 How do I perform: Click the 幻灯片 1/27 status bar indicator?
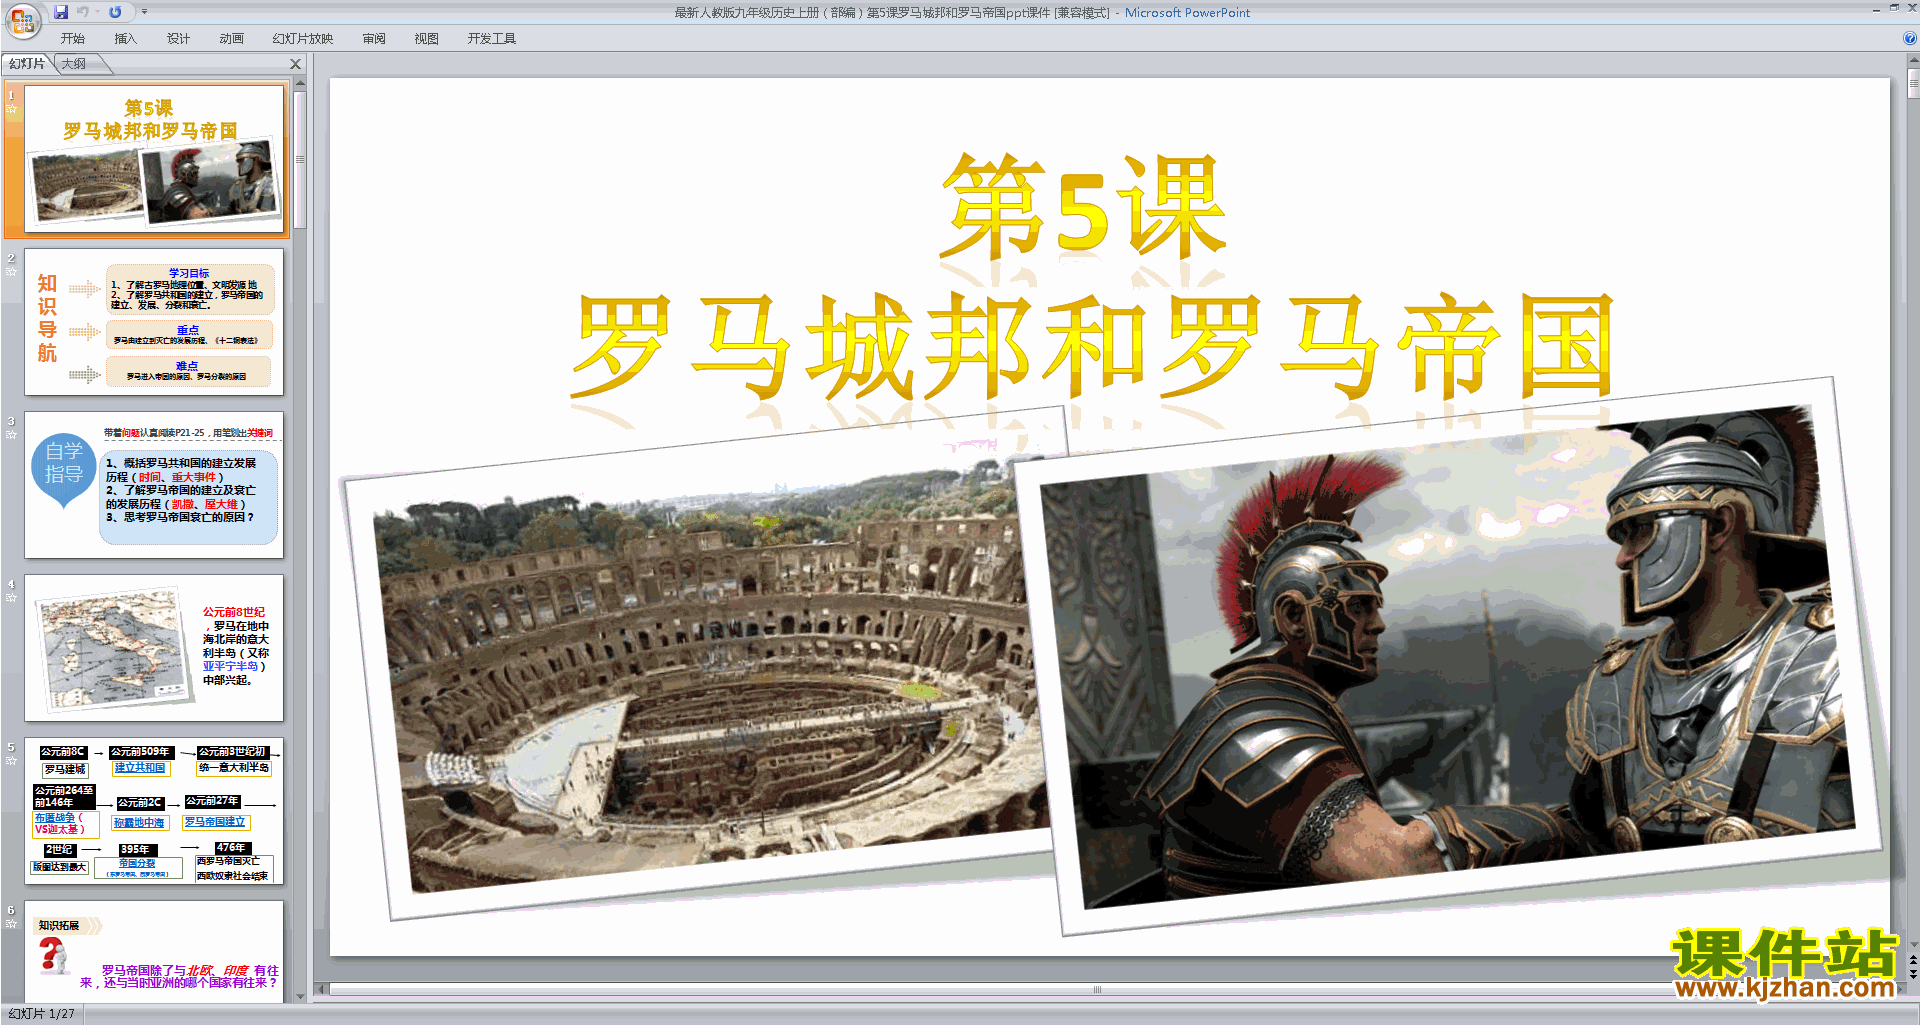click(42, 1014)
